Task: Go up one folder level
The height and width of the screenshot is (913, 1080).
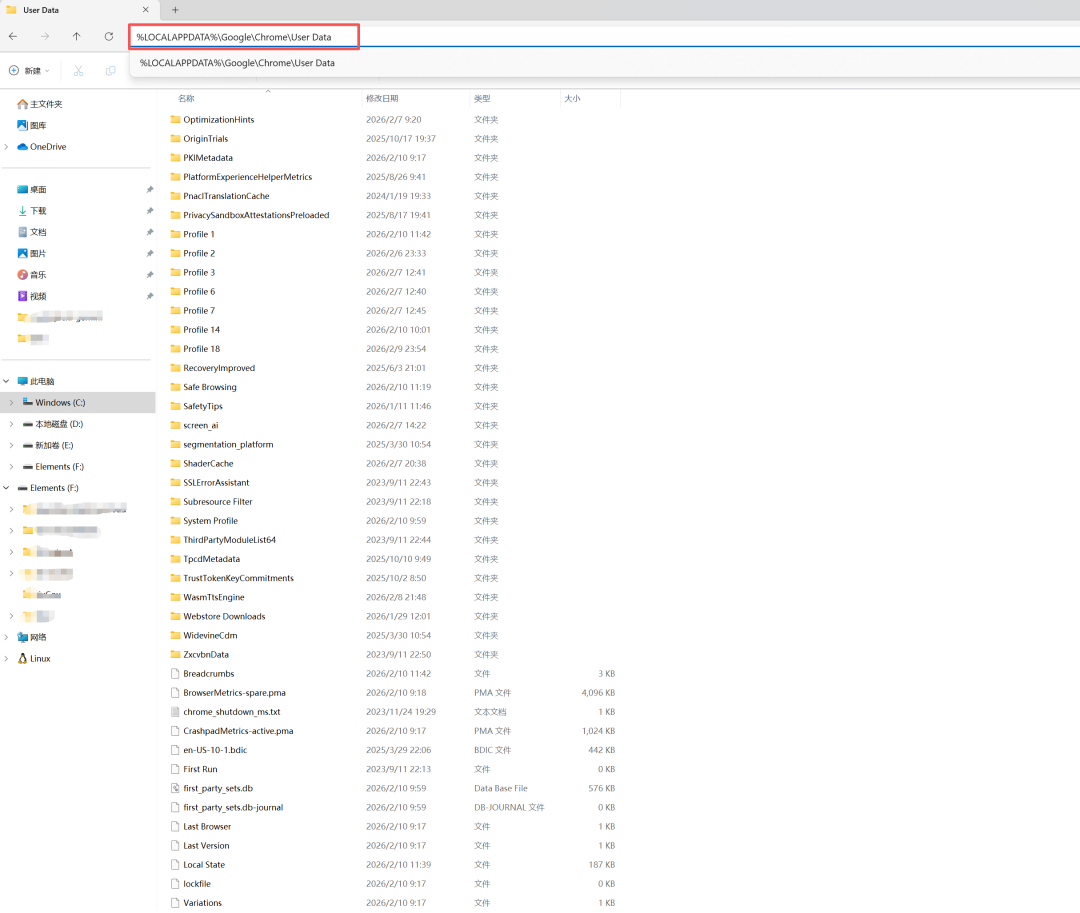Action: click(76, 36)
